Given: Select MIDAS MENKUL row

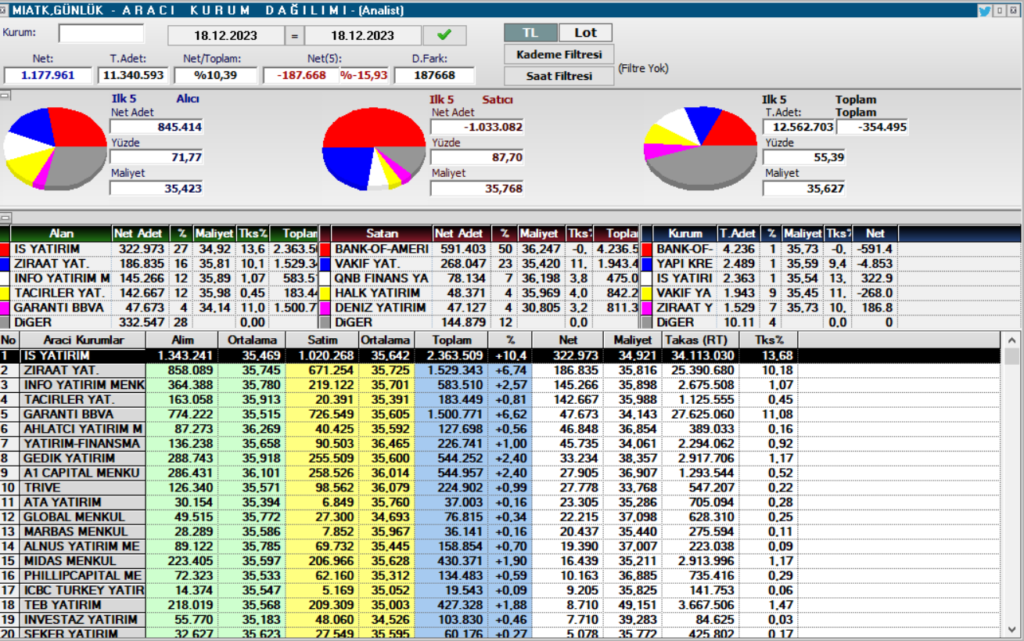Looking at the screenshot, I should (500, 561).
